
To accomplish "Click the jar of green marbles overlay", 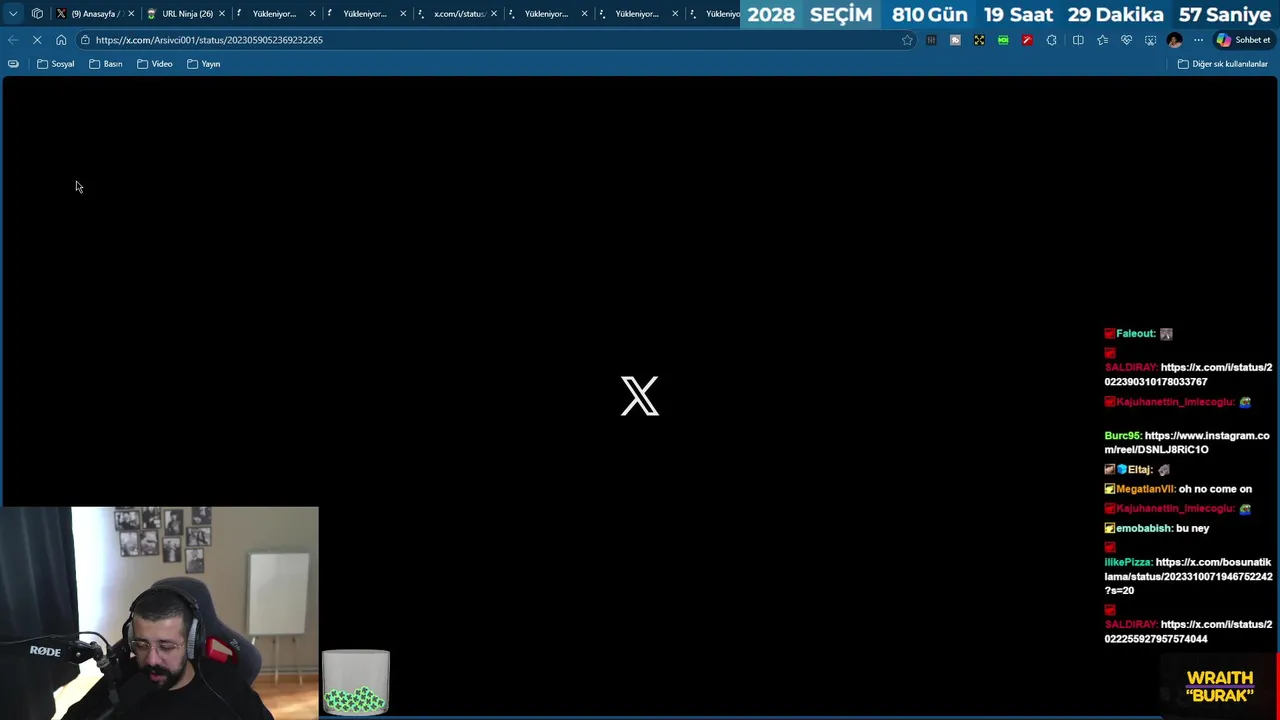I will point(356,682).
